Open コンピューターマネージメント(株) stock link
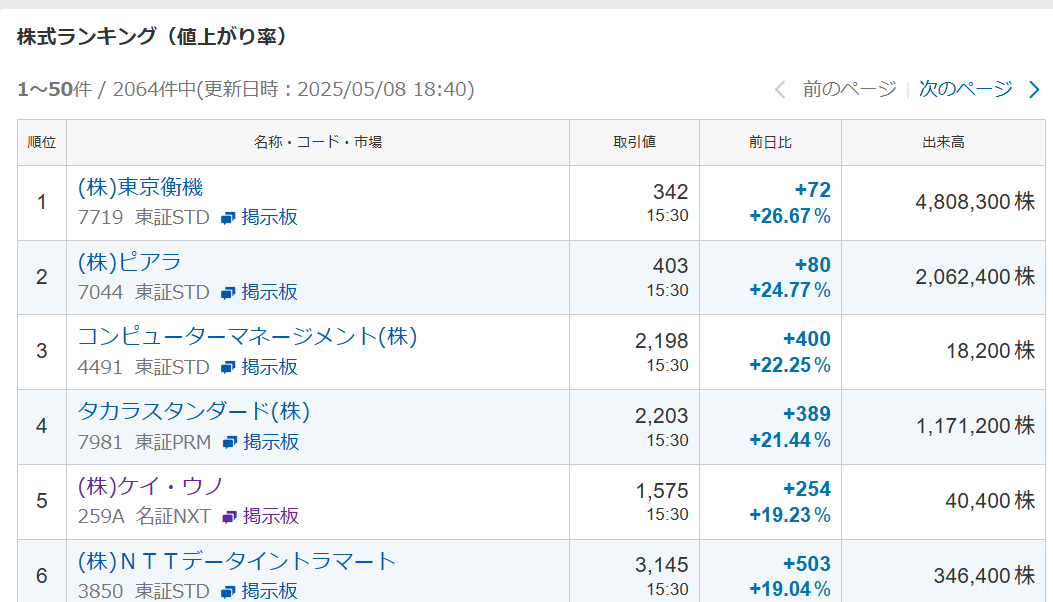 pos(247,337)
